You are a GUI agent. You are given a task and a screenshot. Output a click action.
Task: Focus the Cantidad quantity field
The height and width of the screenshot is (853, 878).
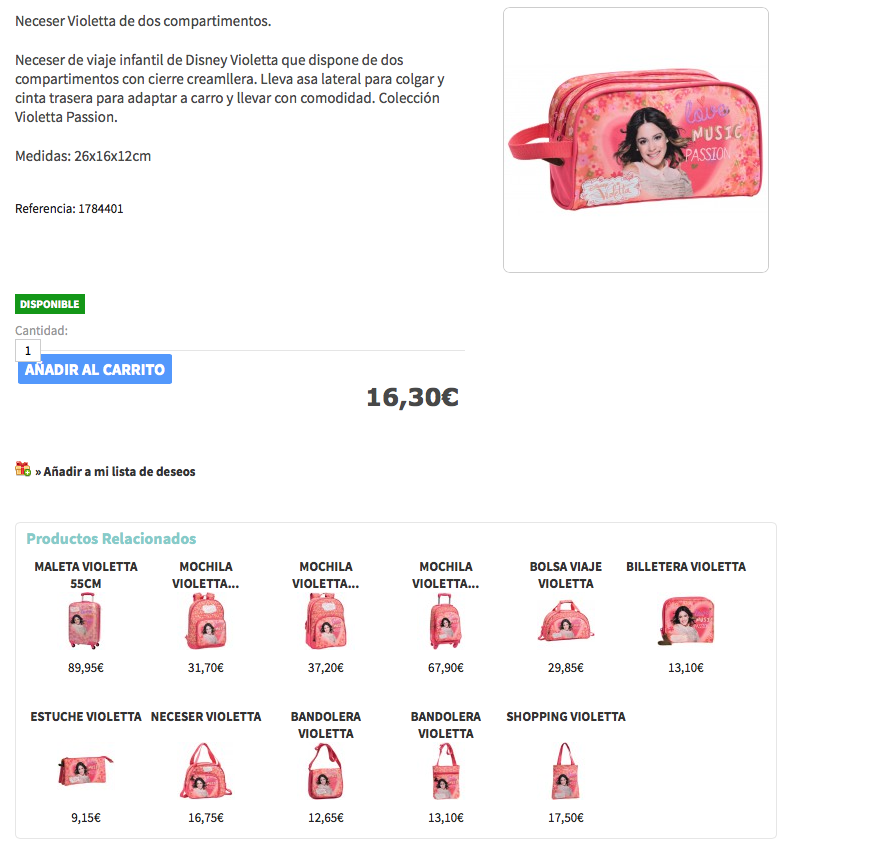tap(27, 351)
